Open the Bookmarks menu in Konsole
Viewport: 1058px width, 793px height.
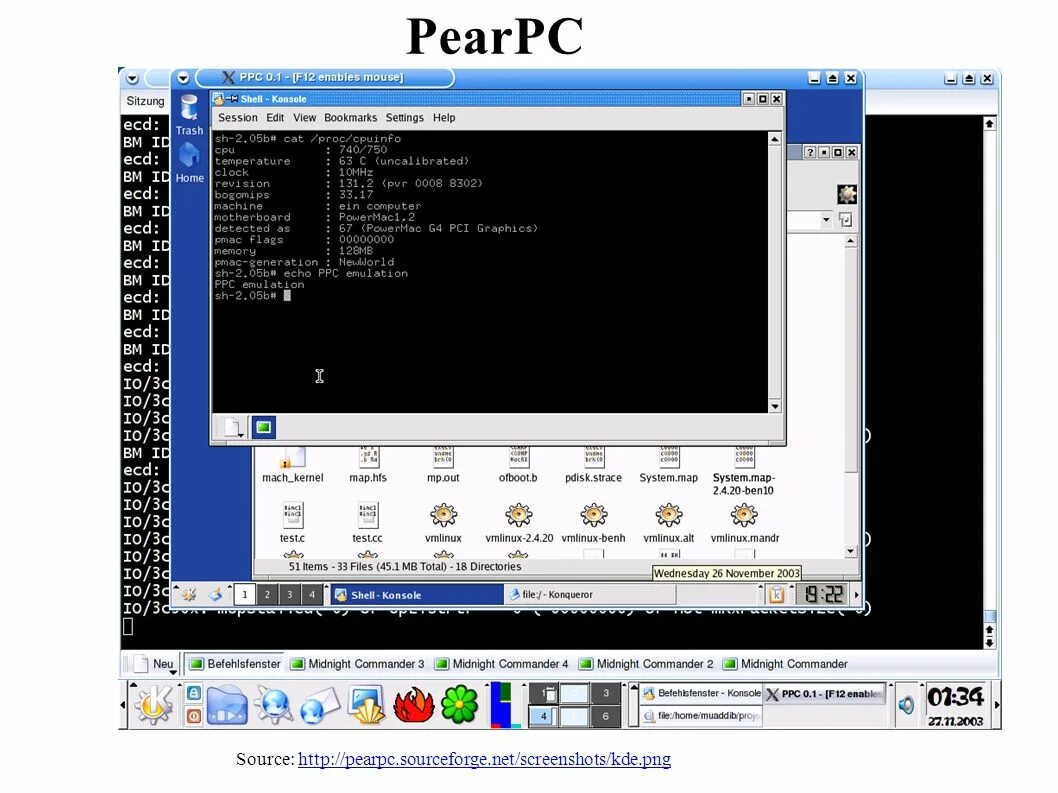(x=350, y=117)
